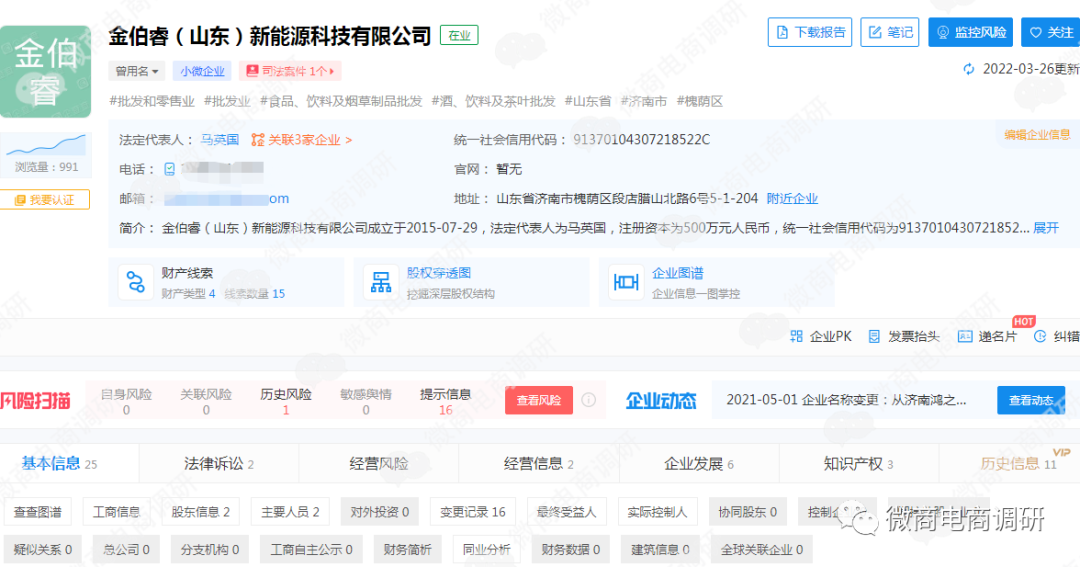Click the 递名片 card icon

pyautogui.click(x=965, y=336)
